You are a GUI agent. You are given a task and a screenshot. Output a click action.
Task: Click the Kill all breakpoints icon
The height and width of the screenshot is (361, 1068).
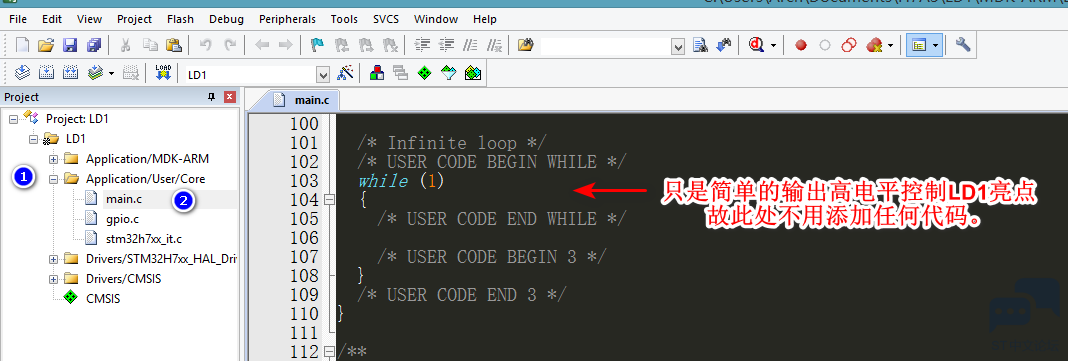click(873, 46)
